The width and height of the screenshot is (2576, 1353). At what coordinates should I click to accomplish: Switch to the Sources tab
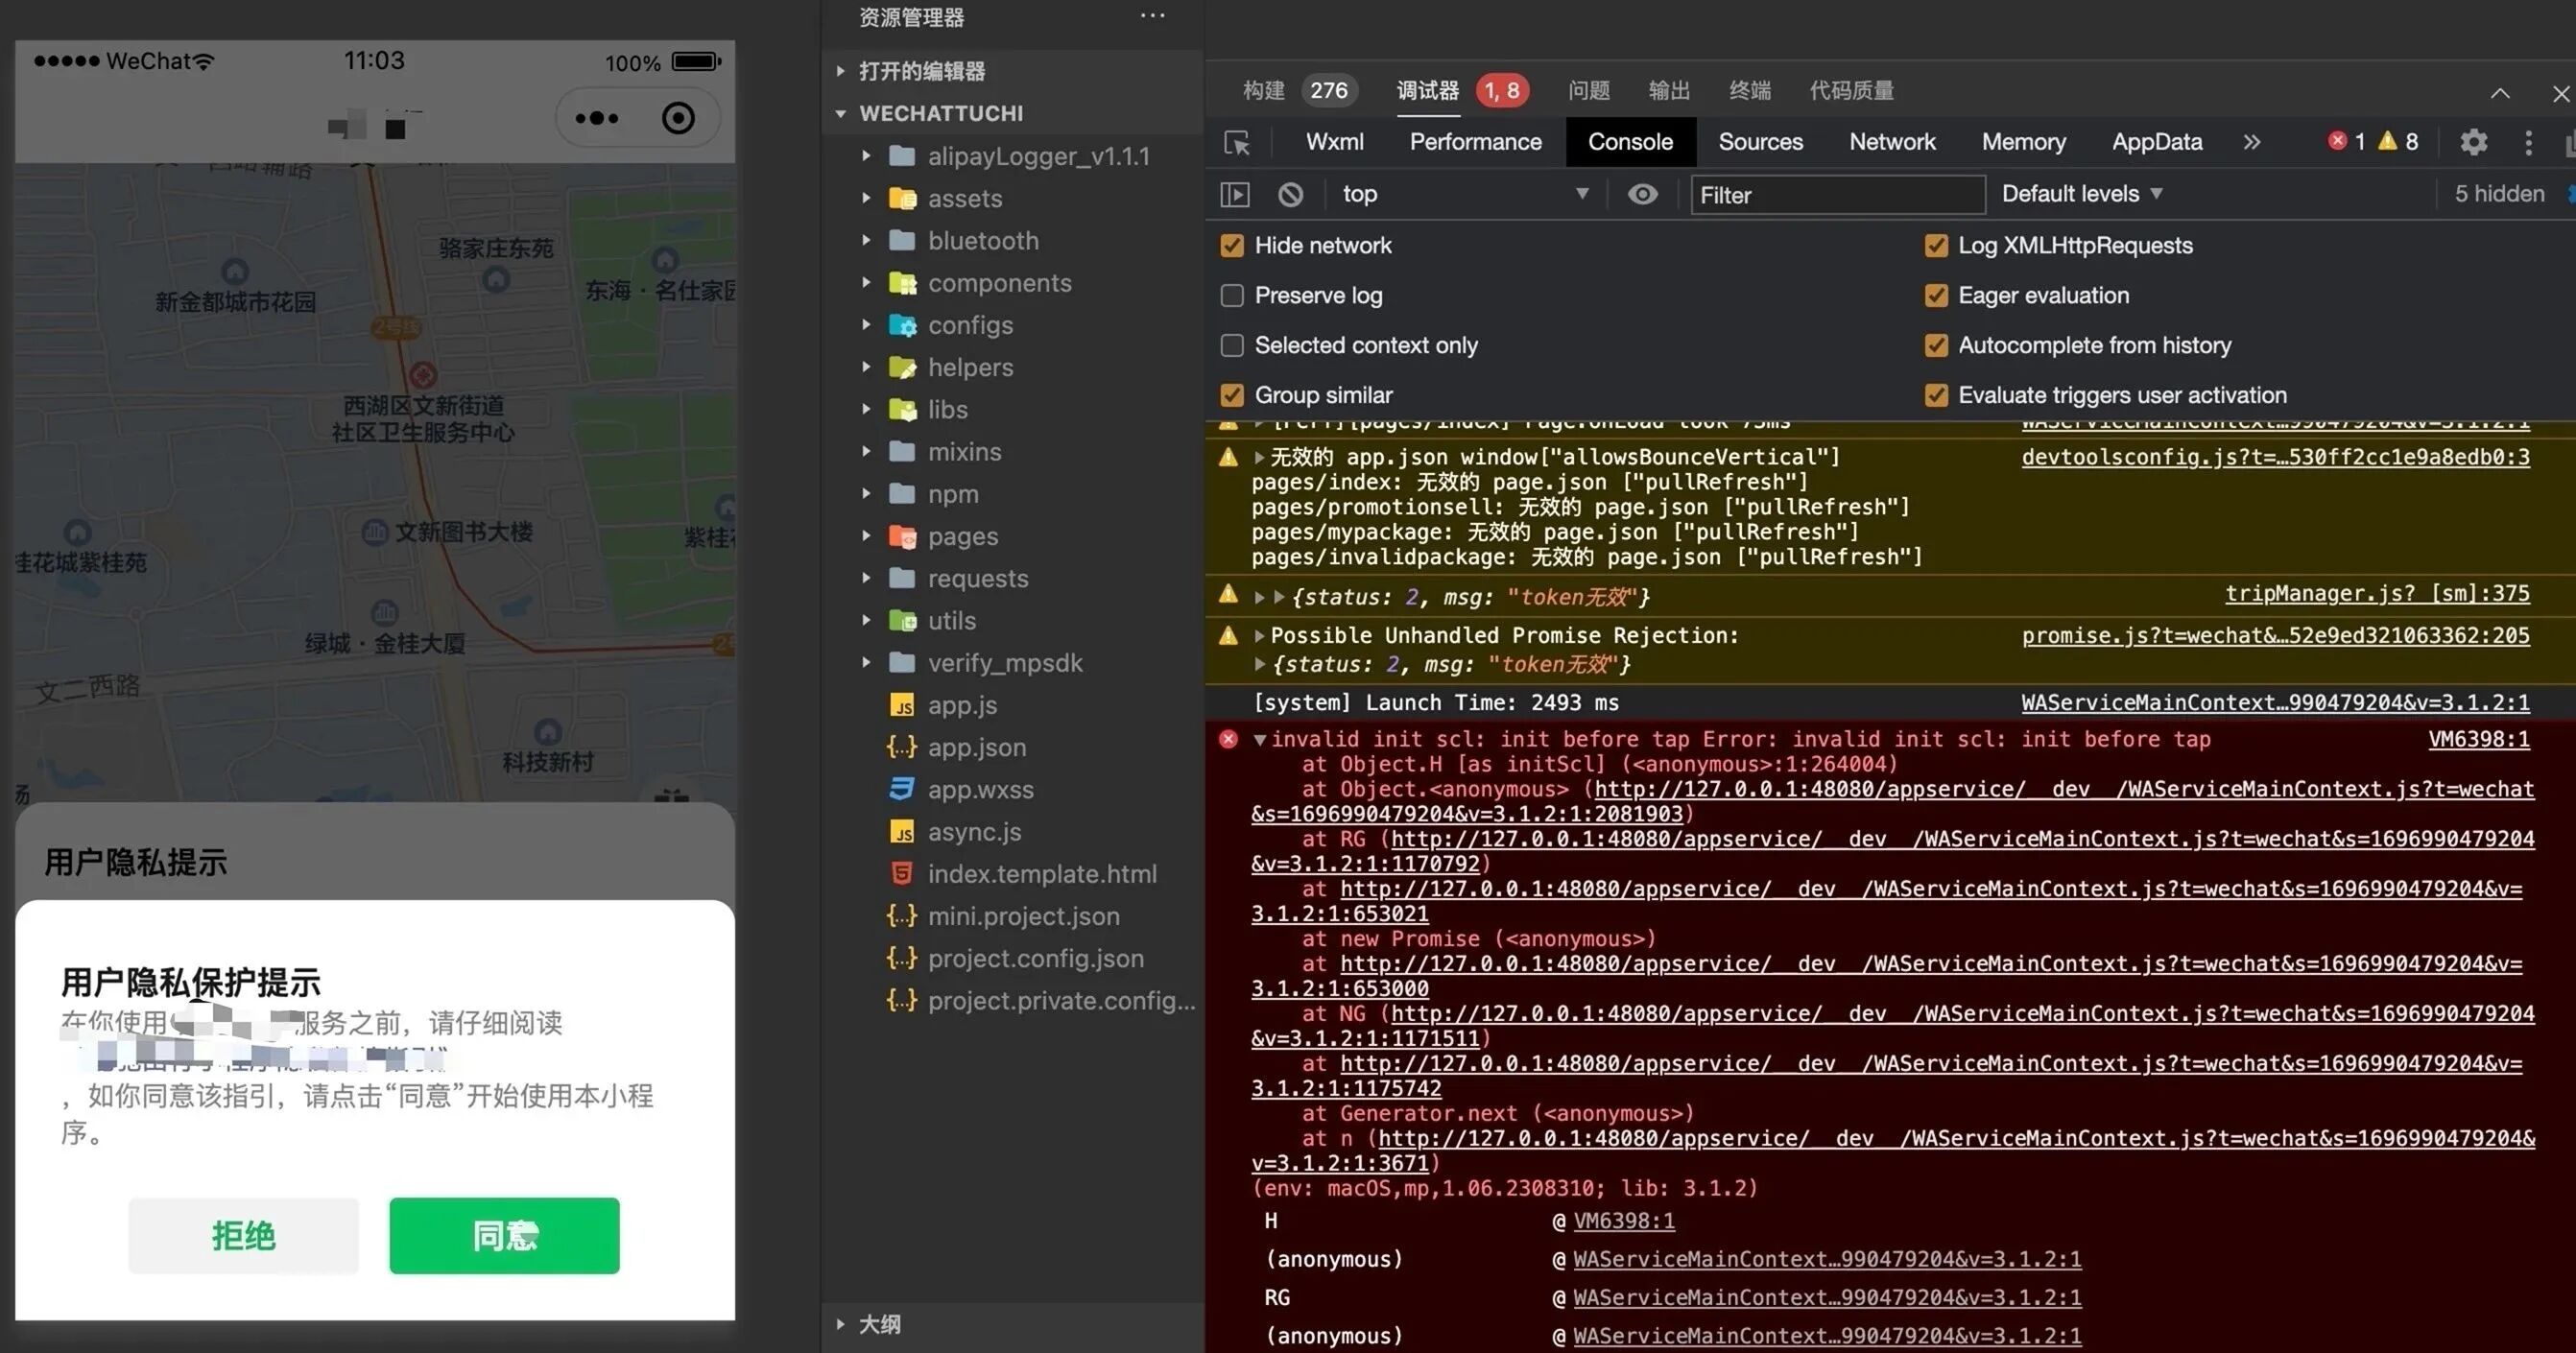[x=1760, y=142]
